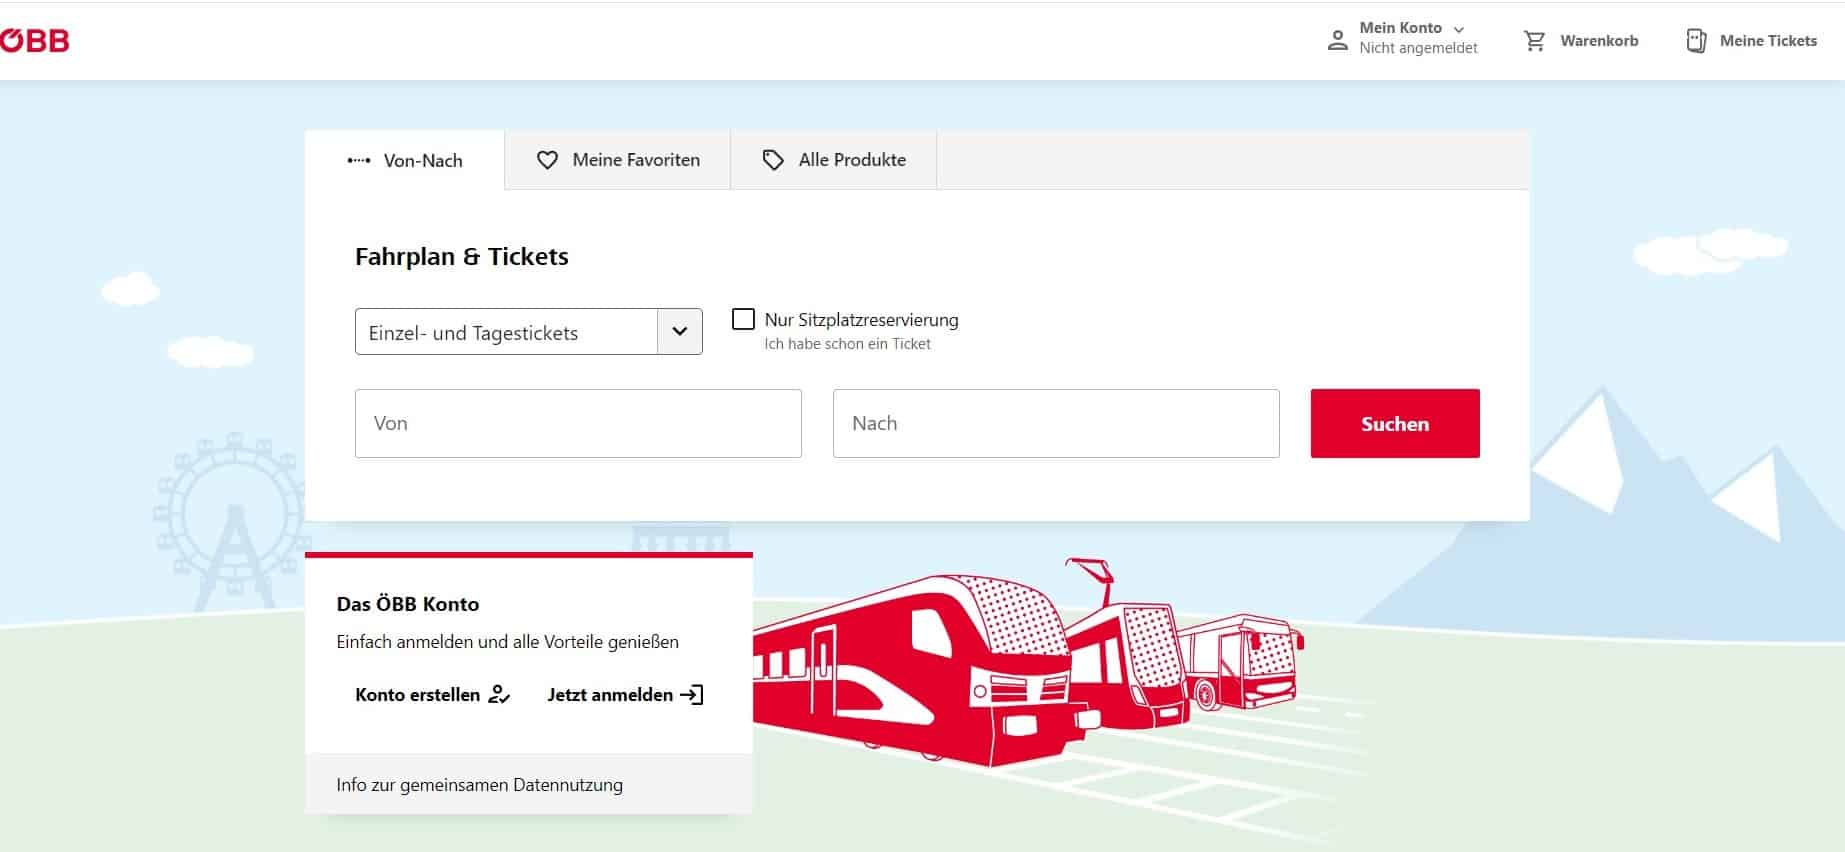Viewport: 1845px width, 852px height.
Task: Focus the Von departure field
Action: coord(578,424)
